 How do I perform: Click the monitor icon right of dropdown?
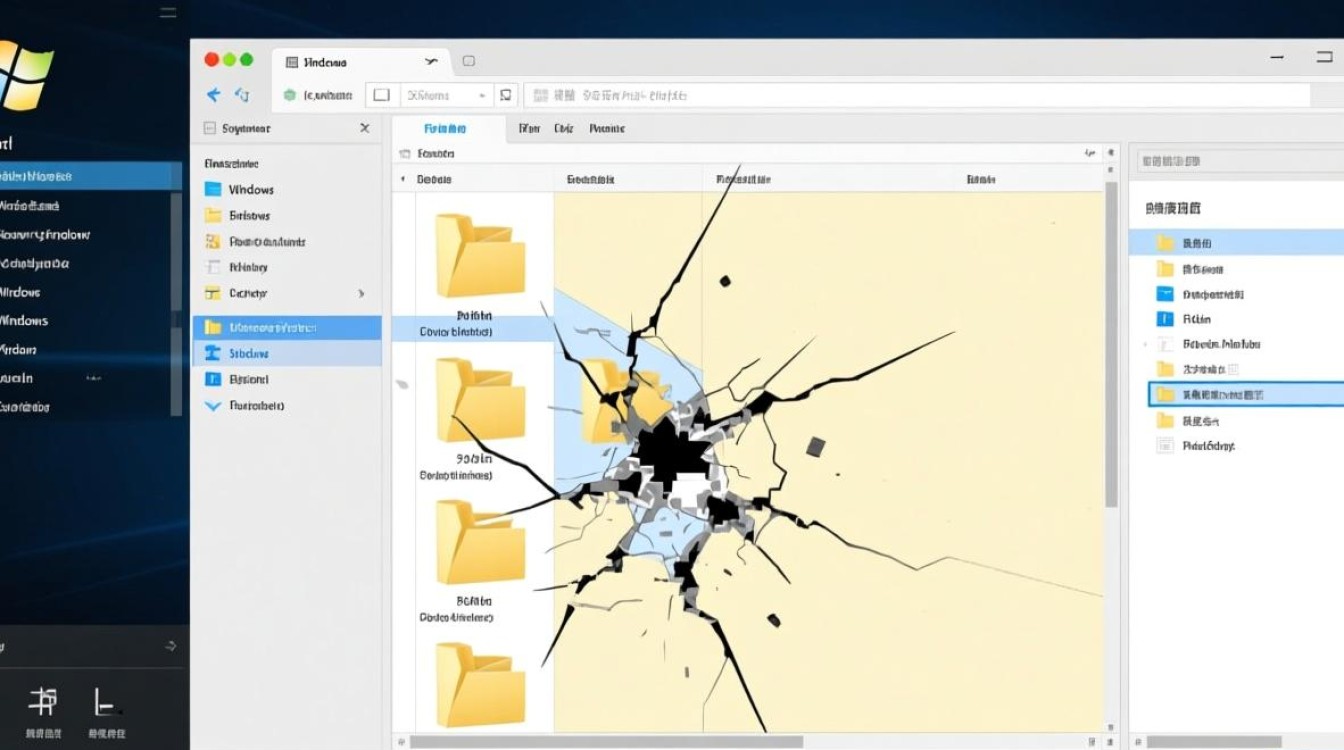pyautogui.click(x=506, y=95)
